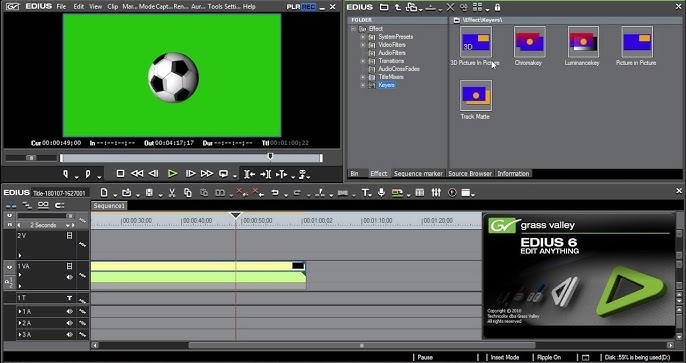The height and width of the screenshot is (363, 686).
Task: Click the Set In point icon
Action: 66,174
